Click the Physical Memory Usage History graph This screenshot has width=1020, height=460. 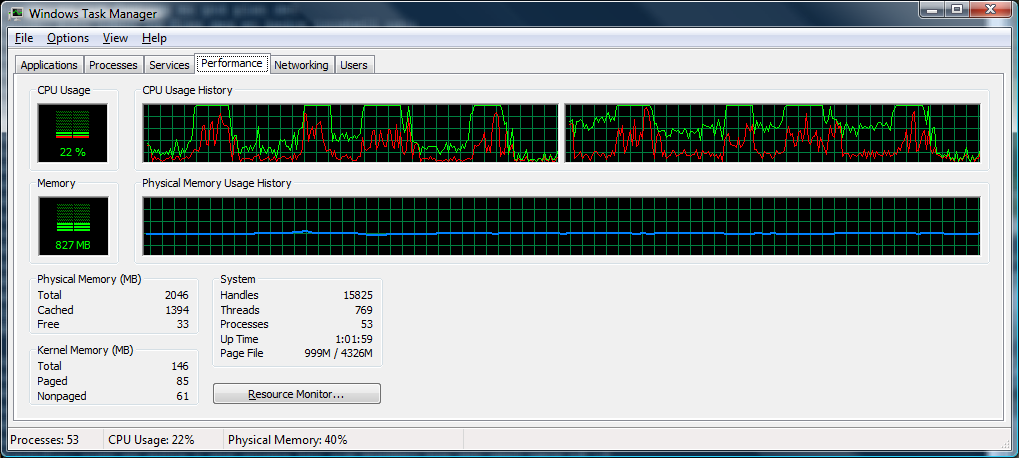pos(561,226)
